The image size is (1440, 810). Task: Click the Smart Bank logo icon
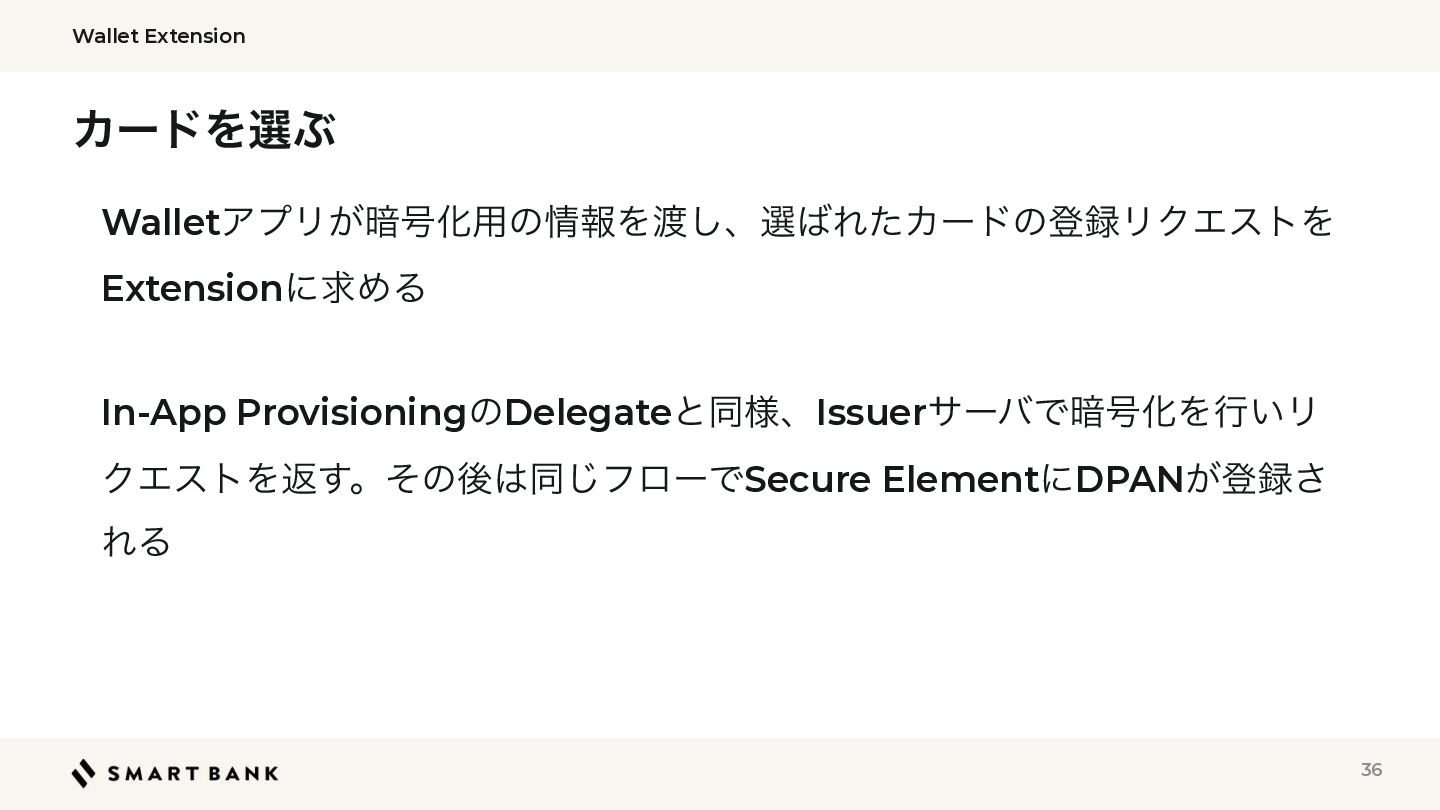point(84,773)
